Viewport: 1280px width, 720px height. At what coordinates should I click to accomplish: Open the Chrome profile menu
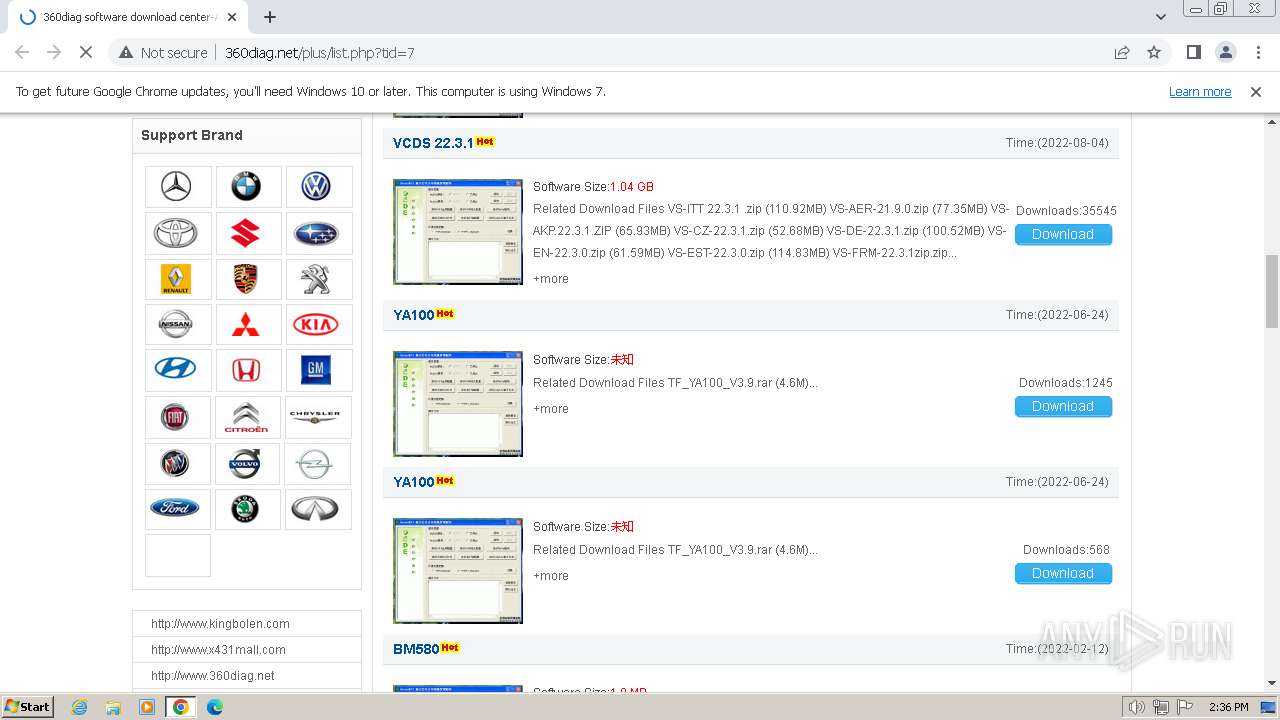pos(1226,52)
